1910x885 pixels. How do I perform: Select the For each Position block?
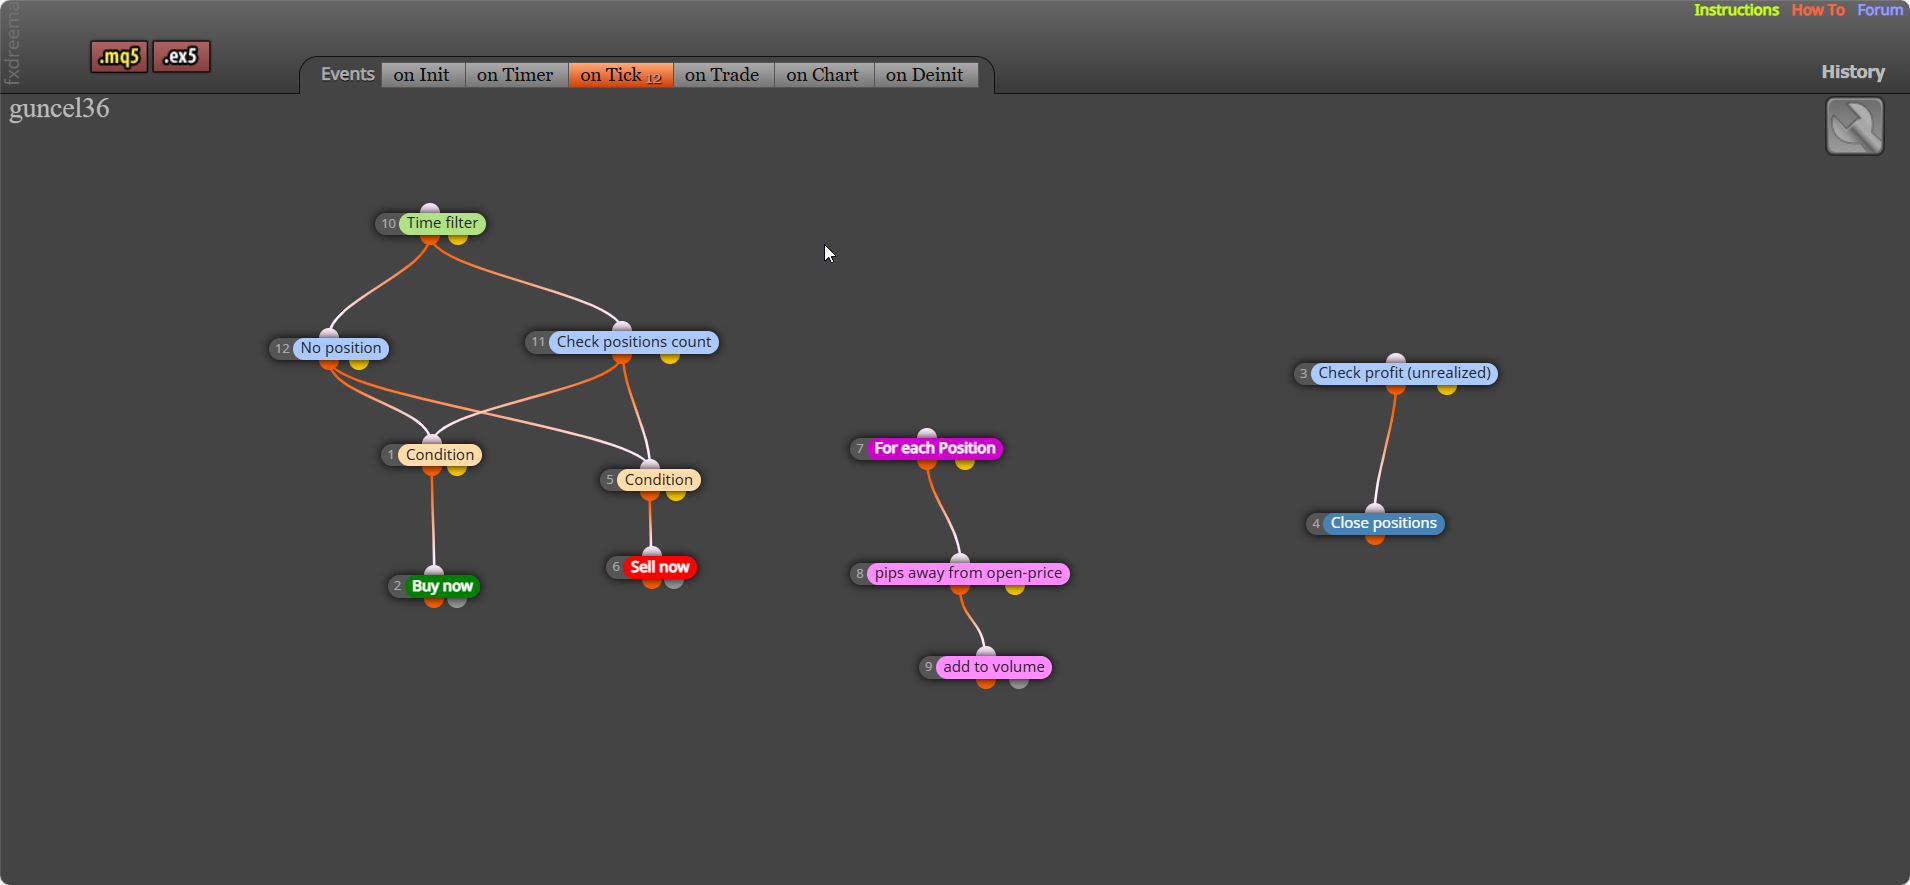point(935,448)
